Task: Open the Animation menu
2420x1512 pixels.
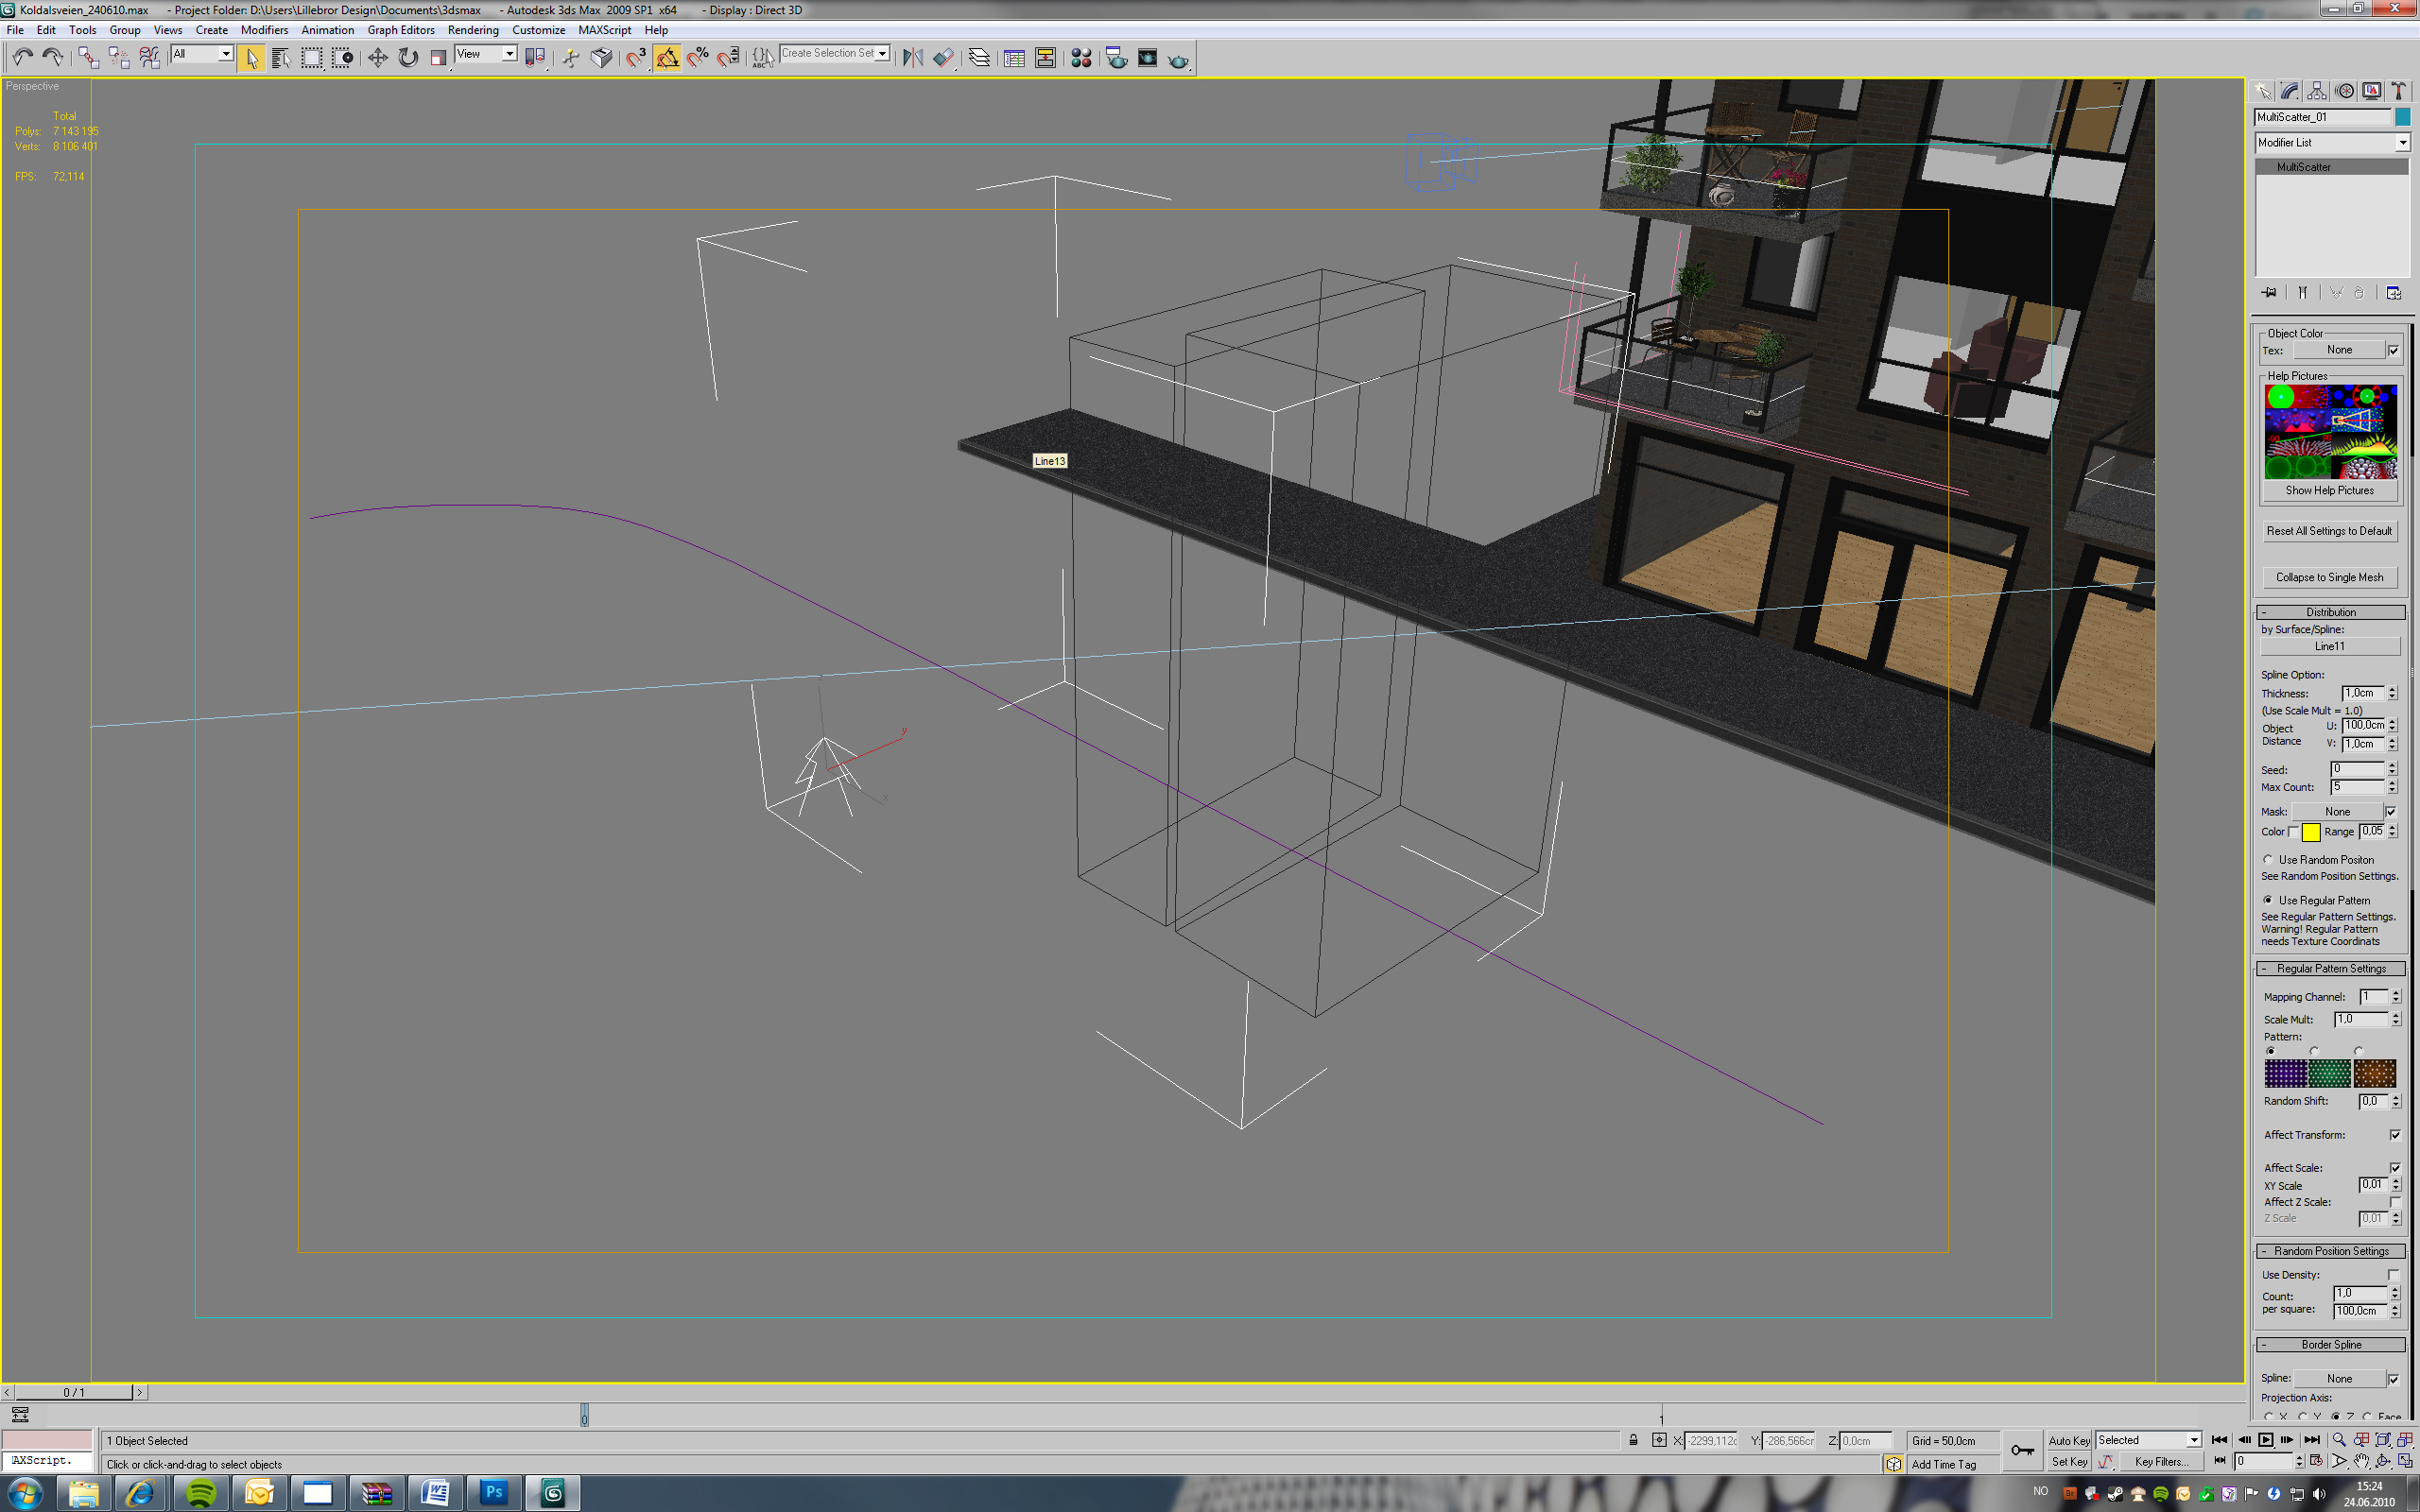Action: pyautogui.click(x=327, y=30)
